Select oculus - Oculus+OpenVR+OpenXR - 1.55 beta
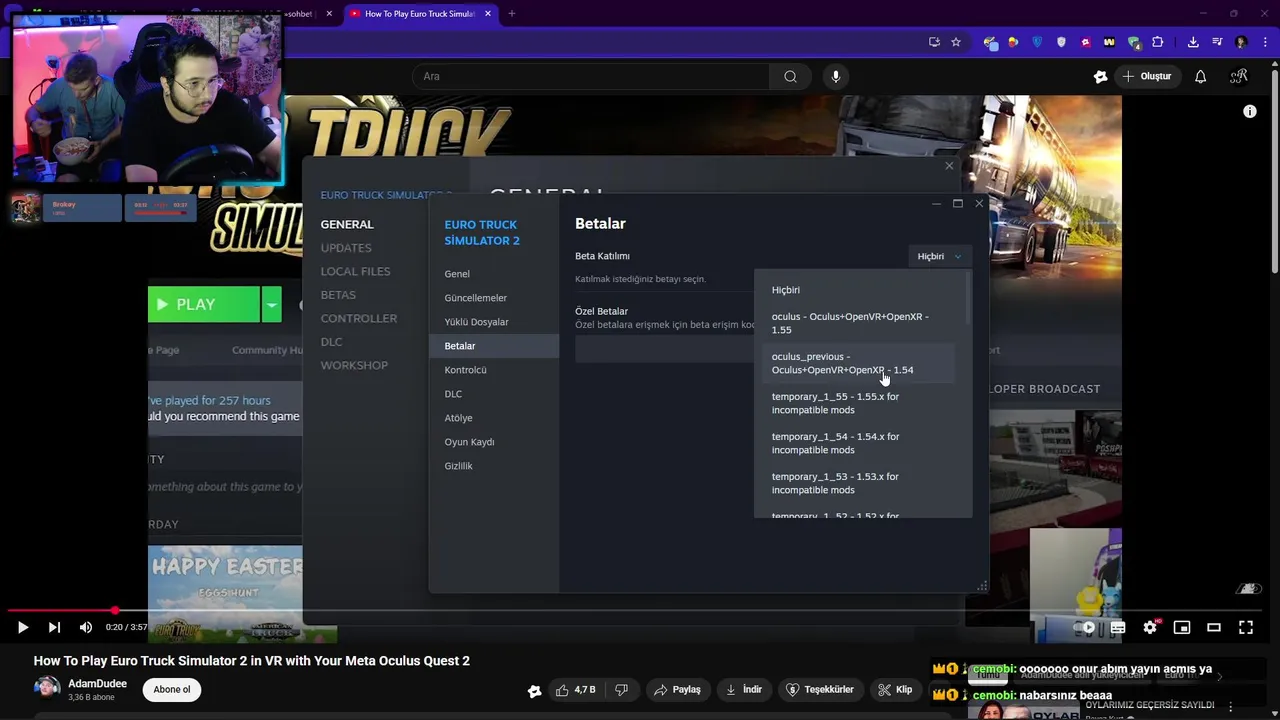The image size is (1280, 720). (x=860, y=323)
